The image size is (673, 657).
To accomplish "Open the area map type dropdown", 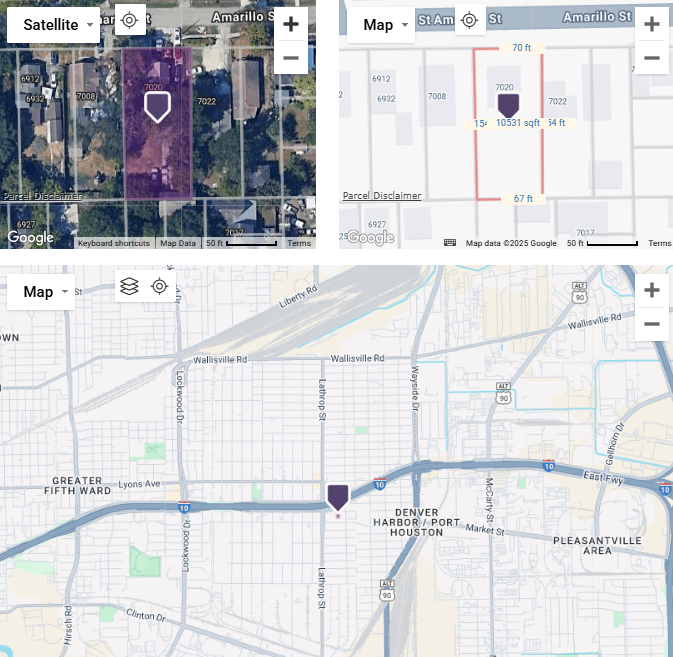I will pyautogui.click(x=41, y=292).
